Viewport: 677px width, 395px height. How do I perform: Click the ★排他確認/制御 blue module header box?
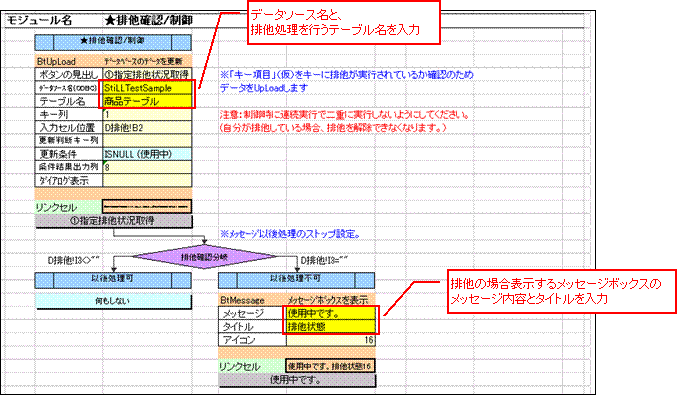113,42
